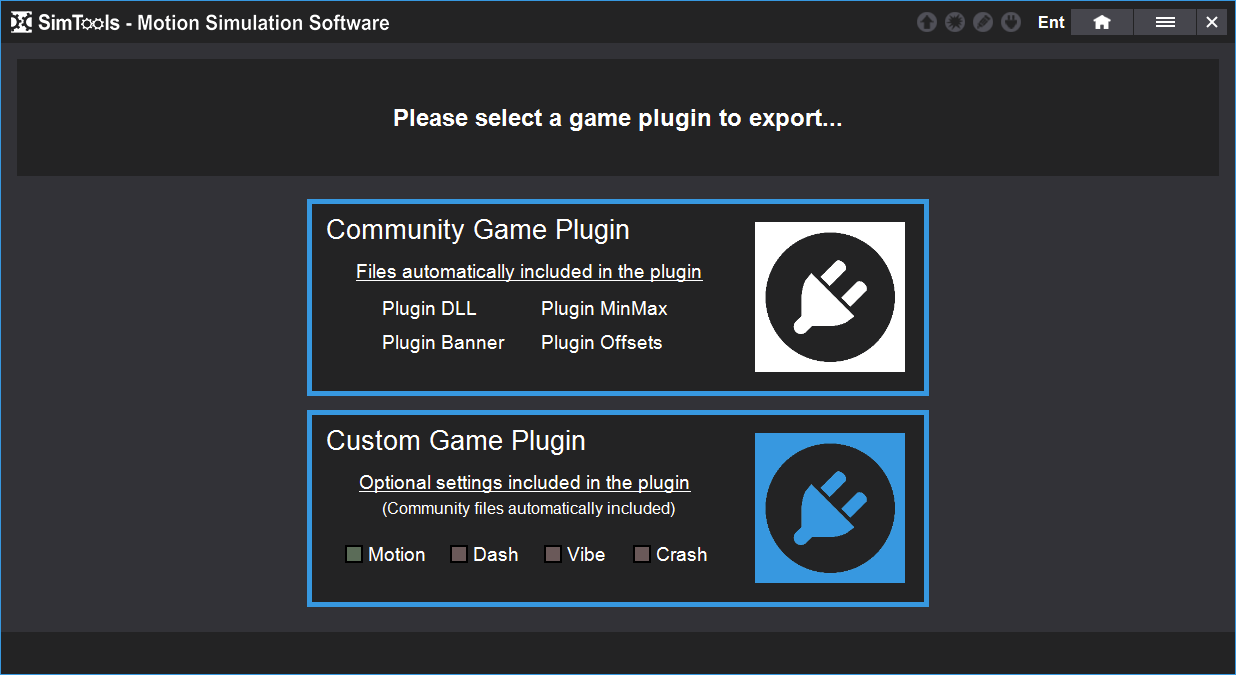Enable the Vibe checkbox
The image size is (1236, 675).
(552, 554)
